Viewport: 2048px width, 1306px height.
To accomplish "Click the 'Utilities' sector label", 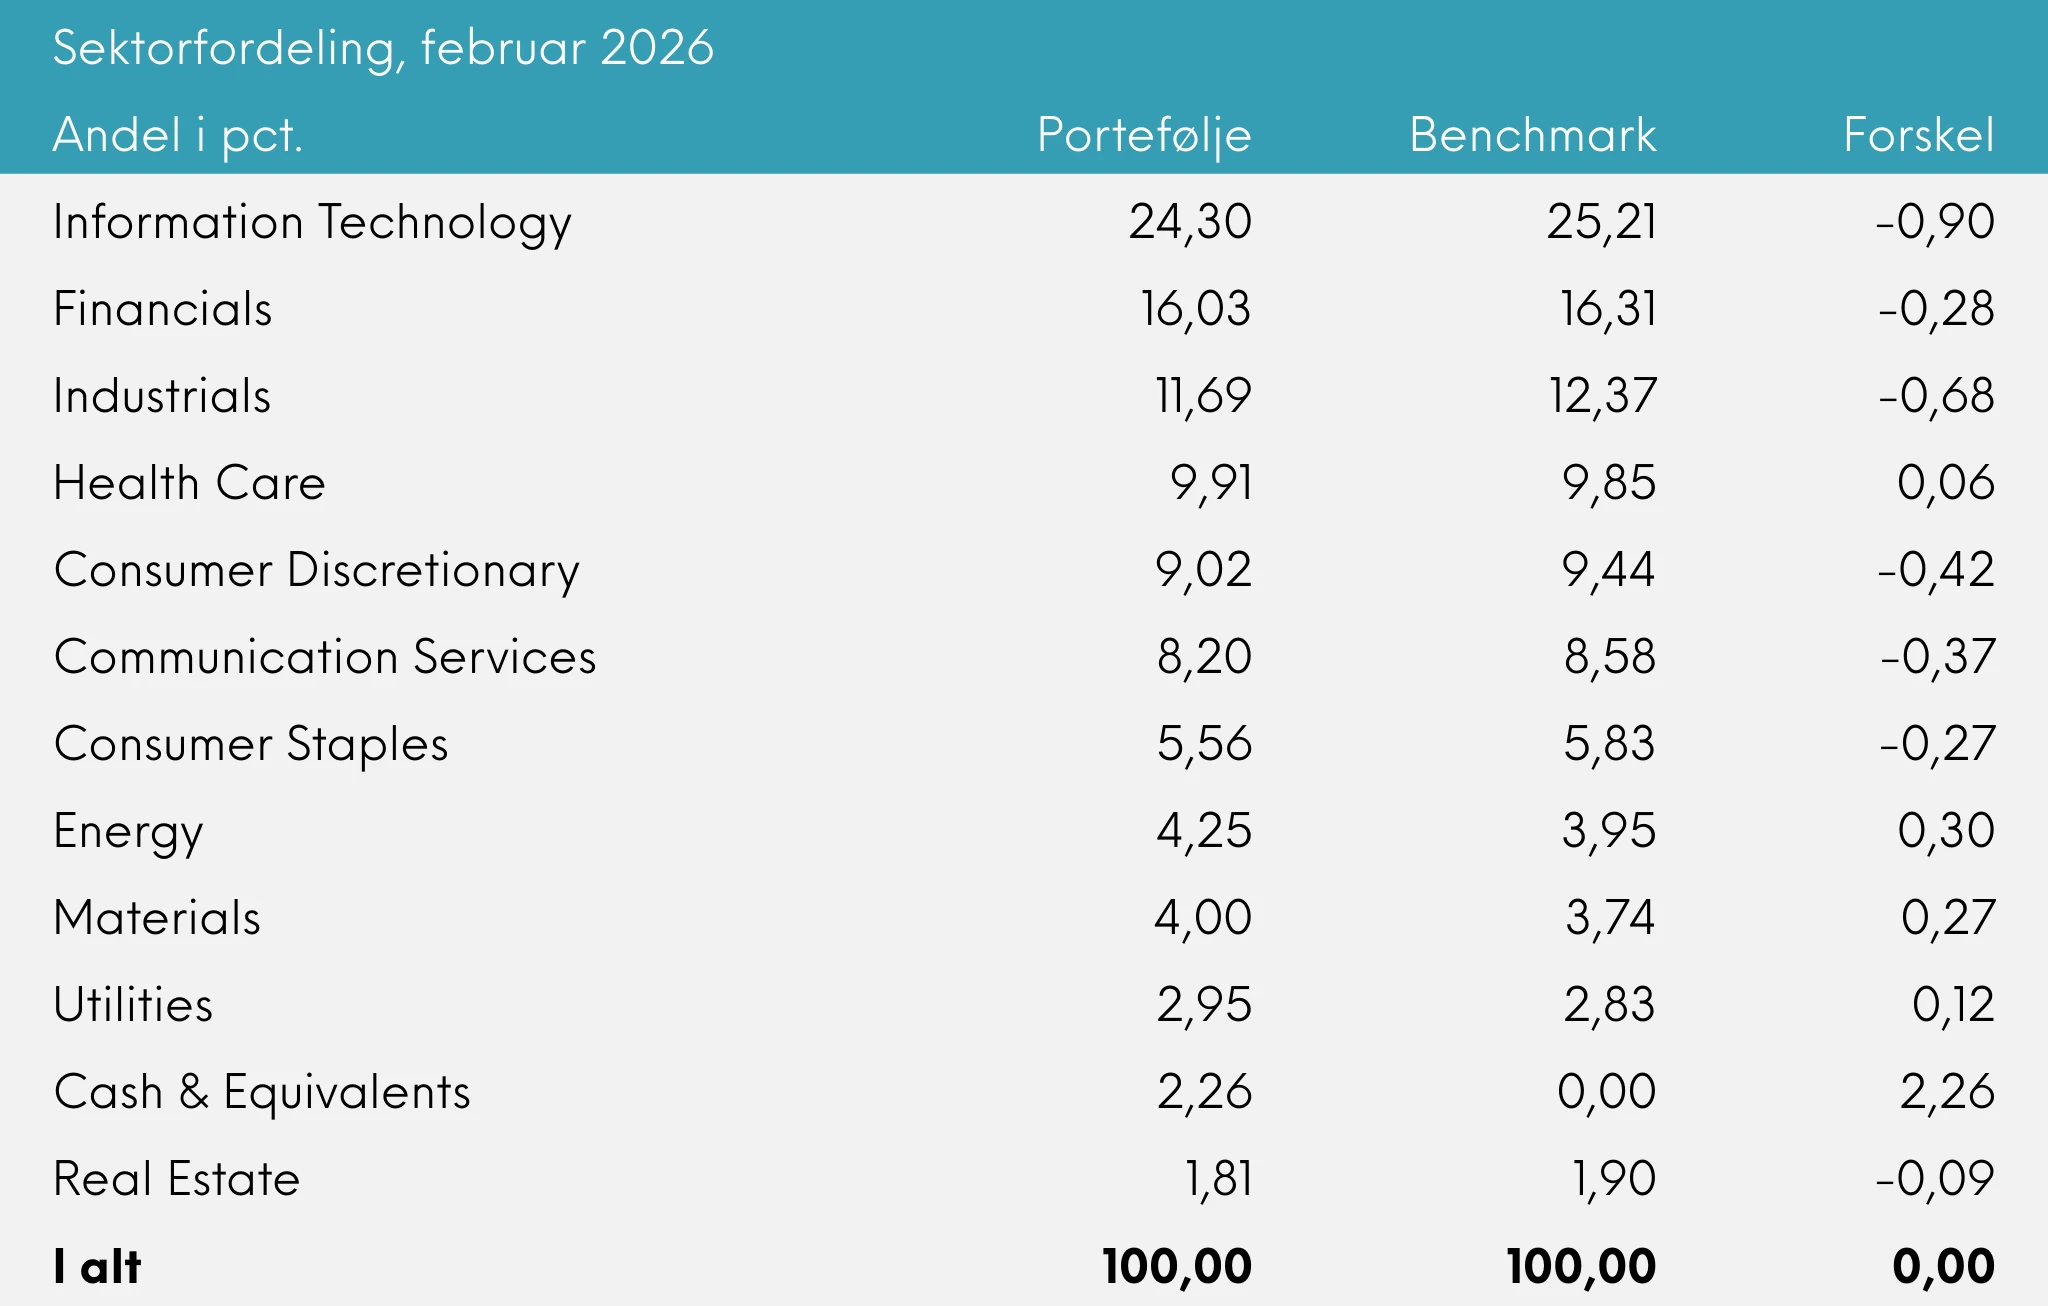I will pos(133,1005).
